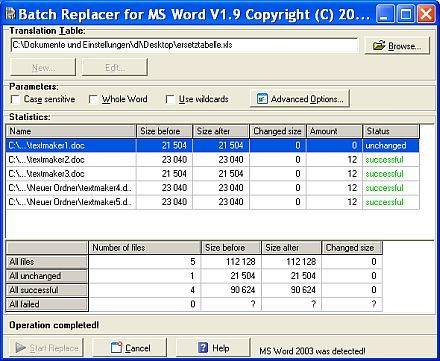Click the Browse folder icon
The height and width of the screenshot is (361, 440).
[379, 45]
